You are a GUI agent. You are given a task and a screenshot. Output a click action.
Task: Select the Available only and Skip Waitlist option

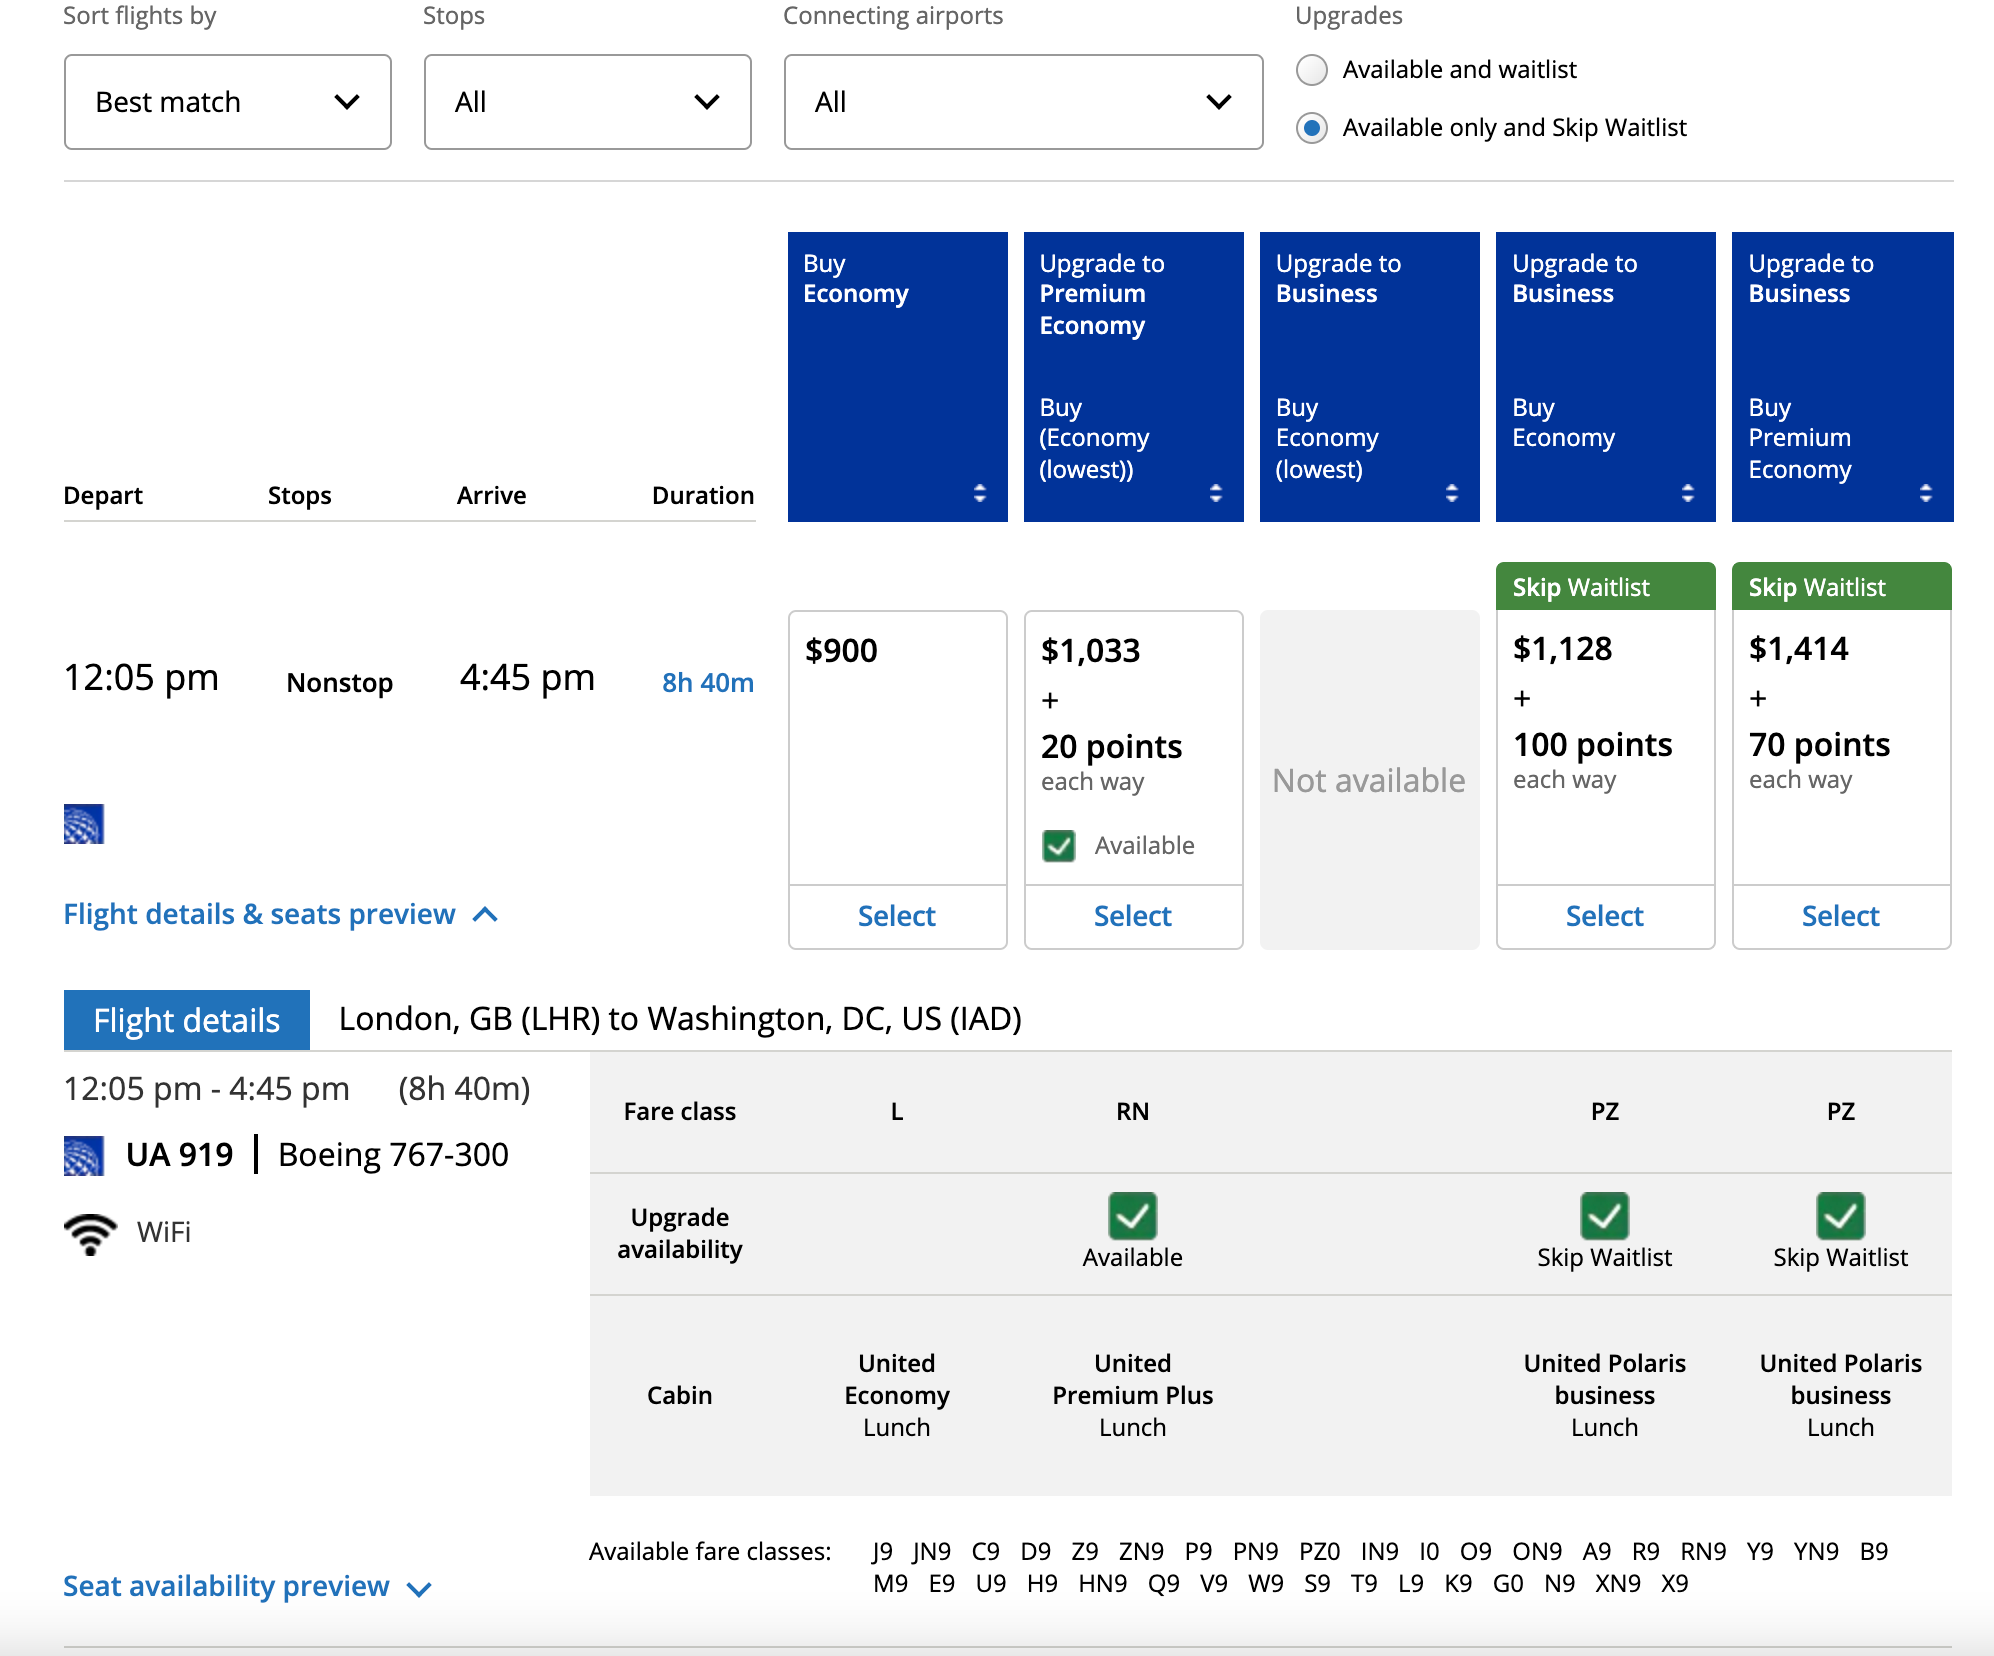[x=1311, y=128]
